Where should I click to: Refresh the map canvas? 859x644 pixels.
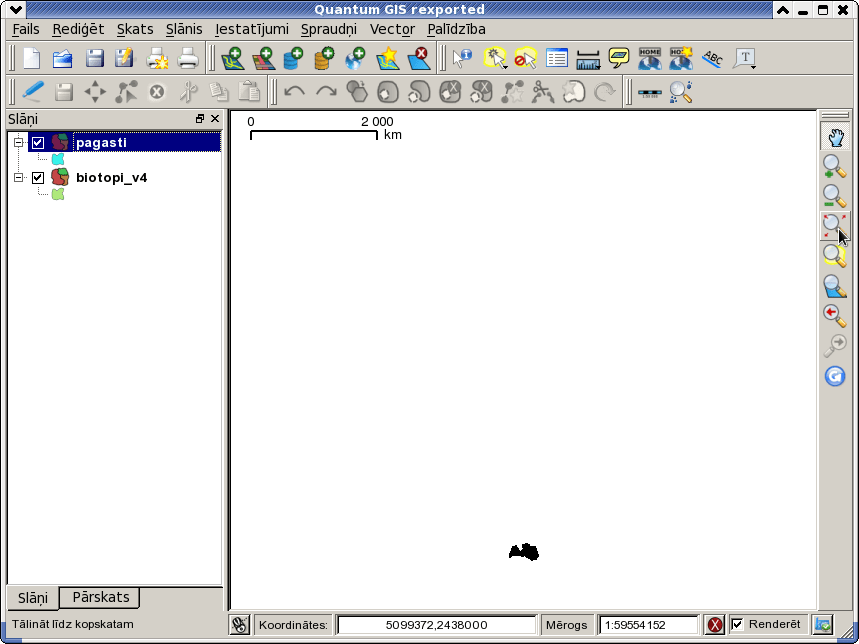pos(835,376)
